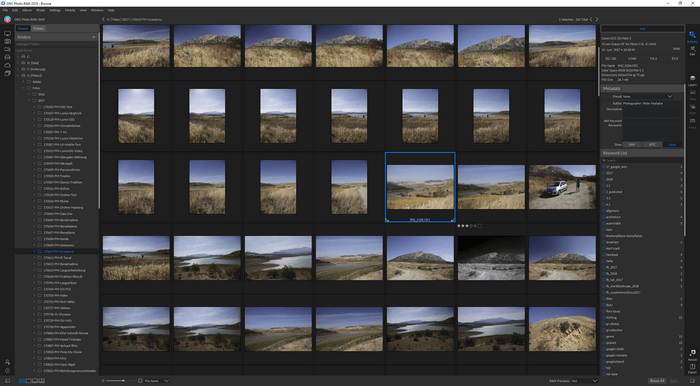Click the albums stack icon in left sidebar

pyautogui.click(x=8, y=73)
